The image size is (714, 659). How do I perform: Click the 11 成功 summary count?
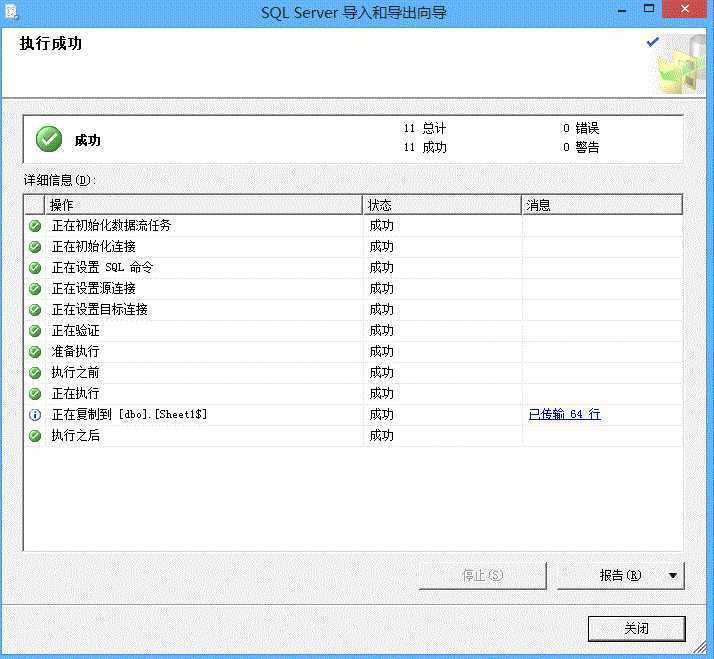424,147
